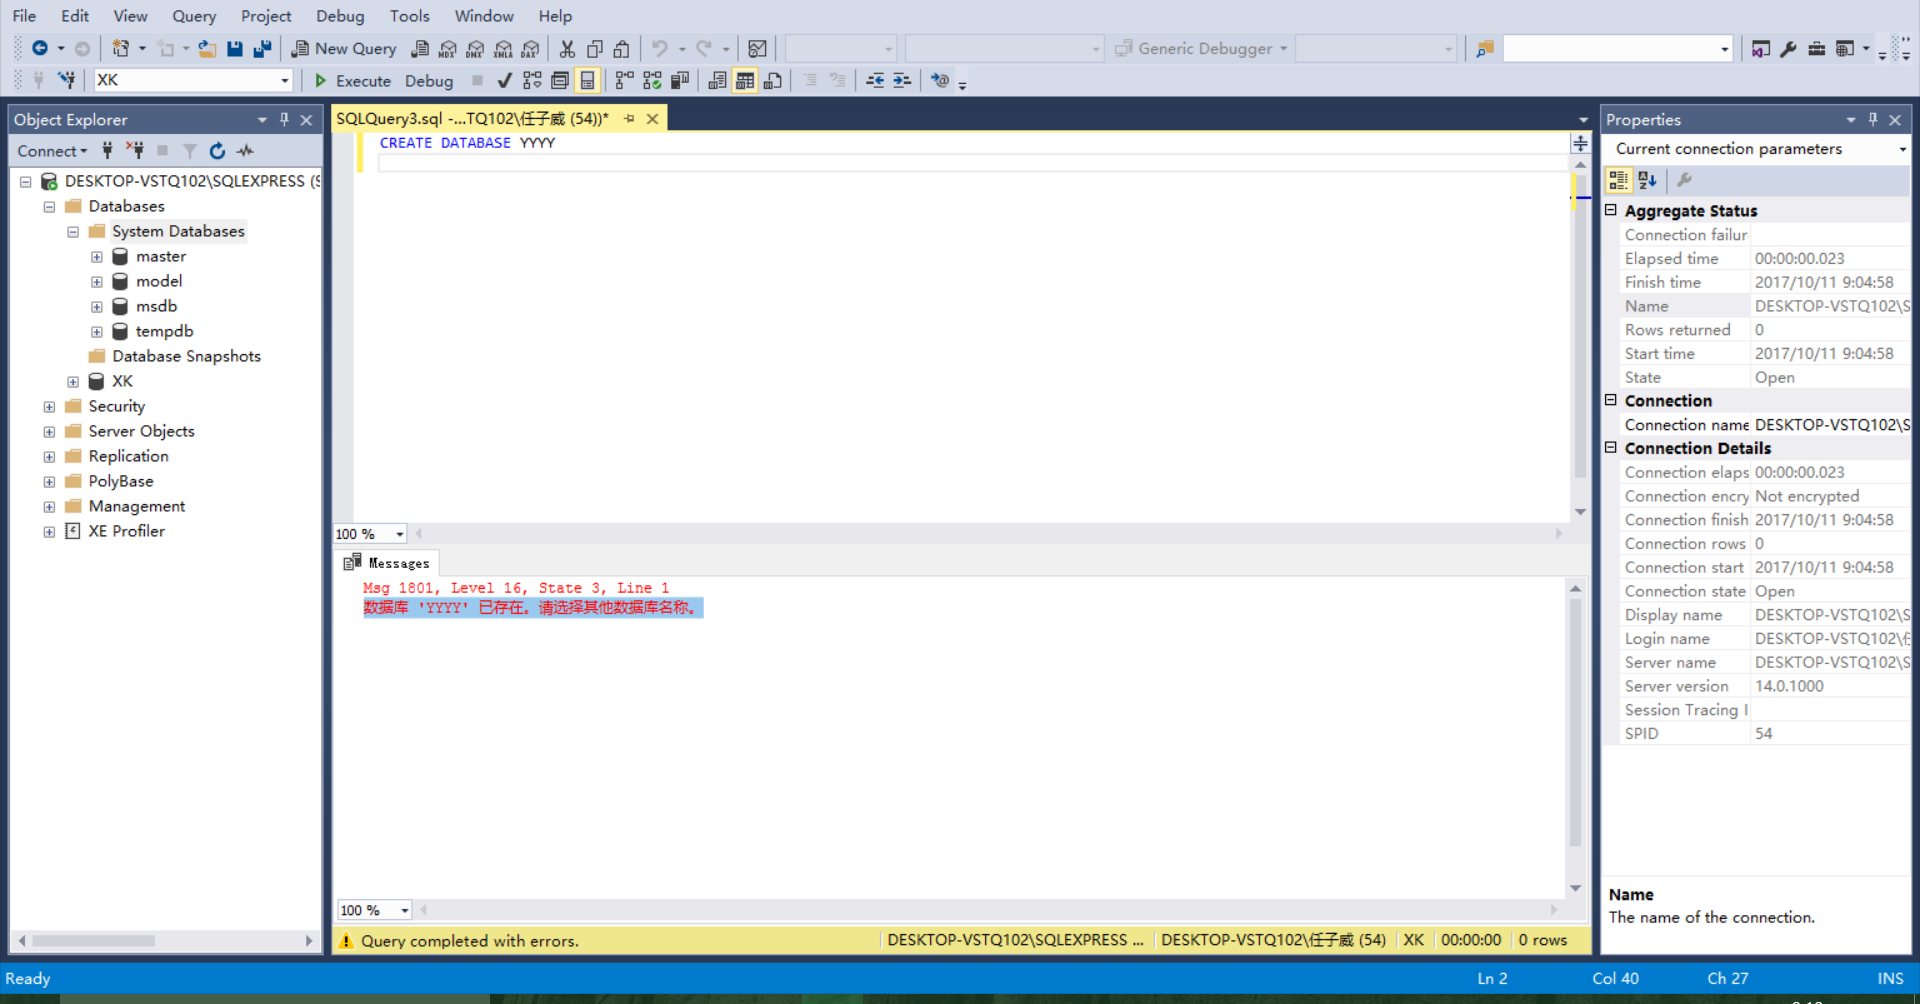Click the Cut scissors icon
This screenshot has height=1004, width=1920.
click(567, 48)
